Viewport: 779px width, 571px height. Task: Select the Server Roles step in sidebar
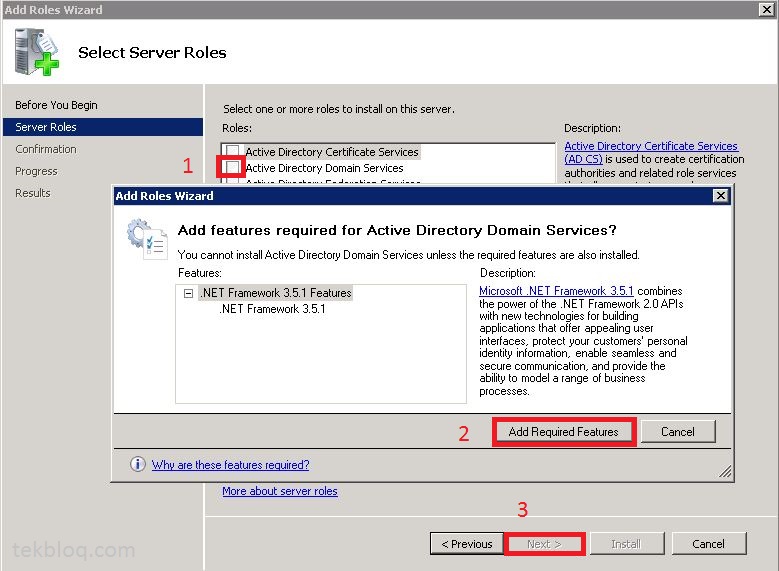coord(103,127)
